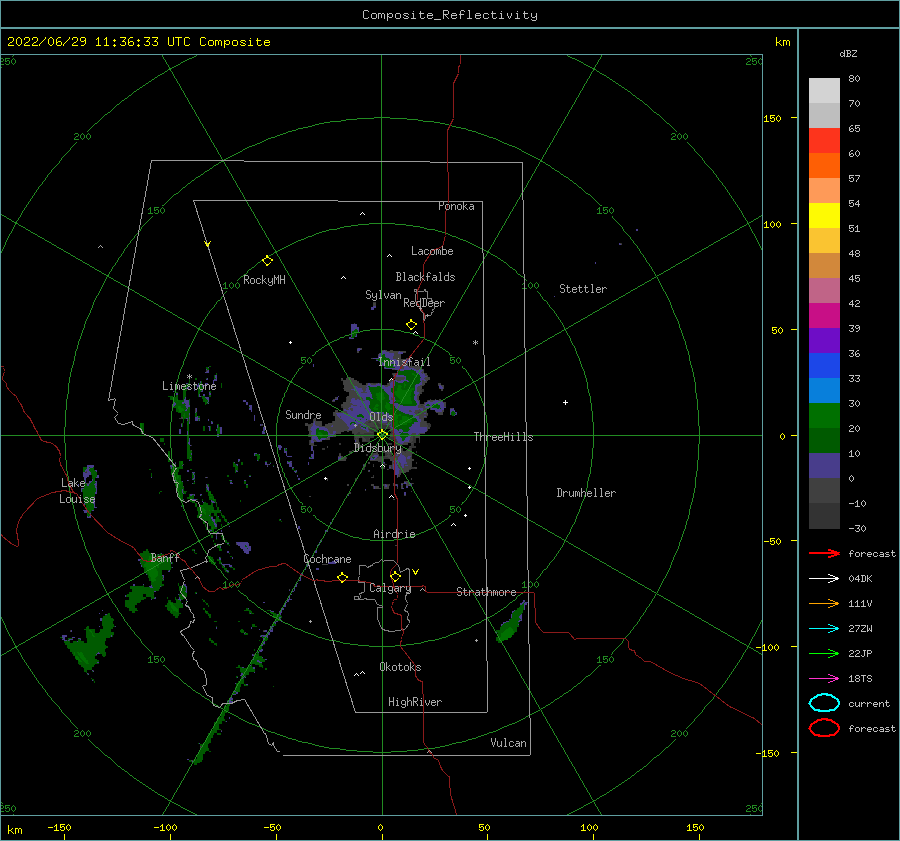The height and width of the screenshot is (841, 900).
Task: Click the green radar echo near Strathmore
Action: tap(511, 623)
